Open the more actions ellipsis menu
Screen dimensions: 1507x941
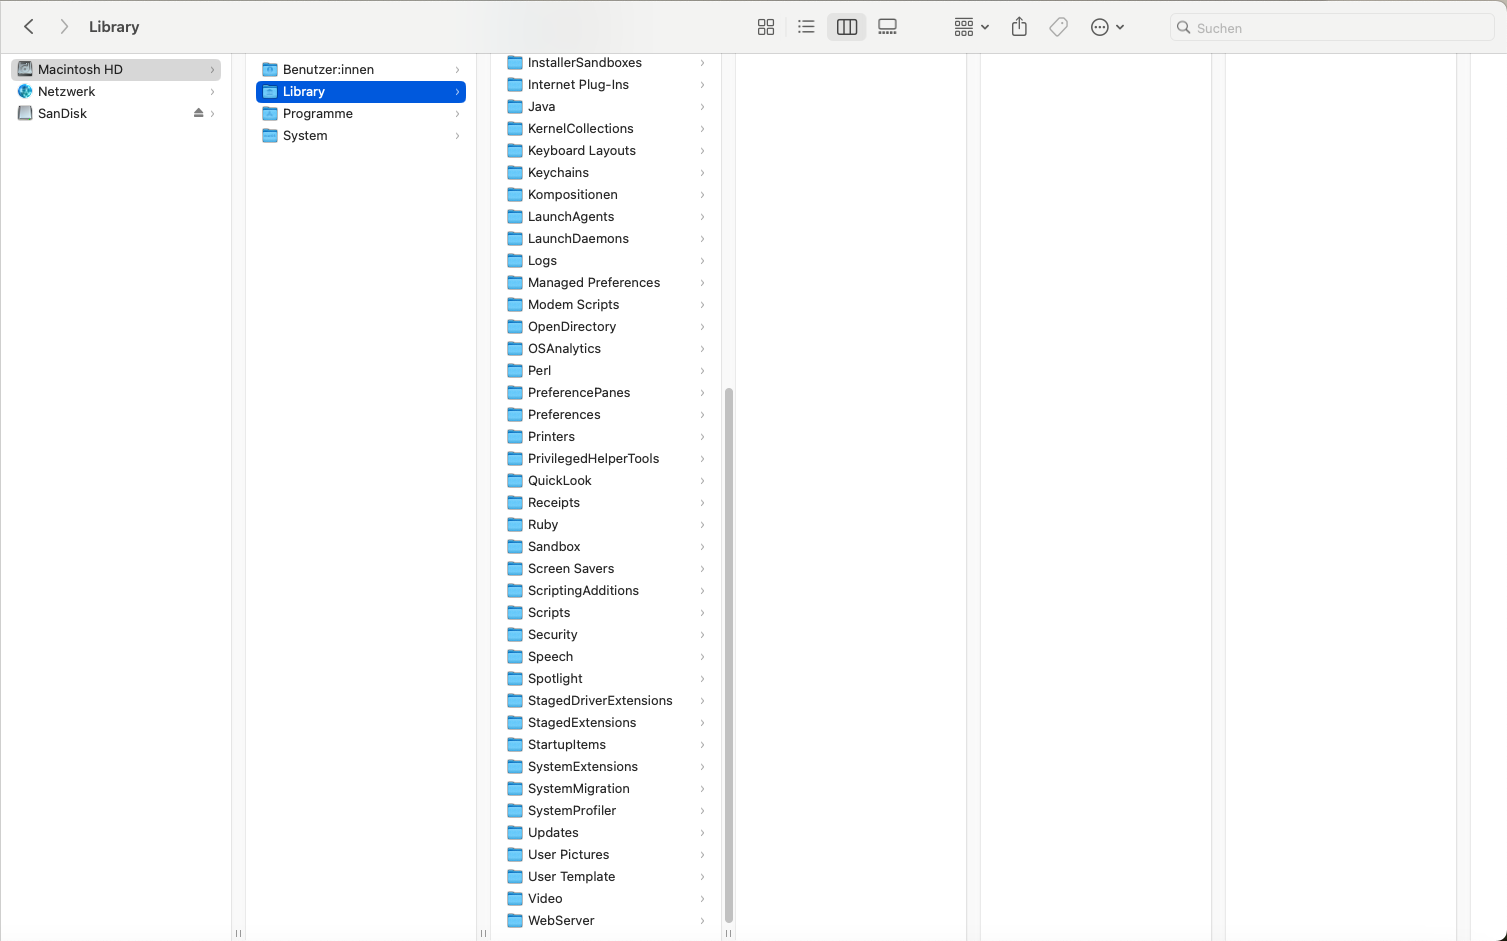point(1107,27)
